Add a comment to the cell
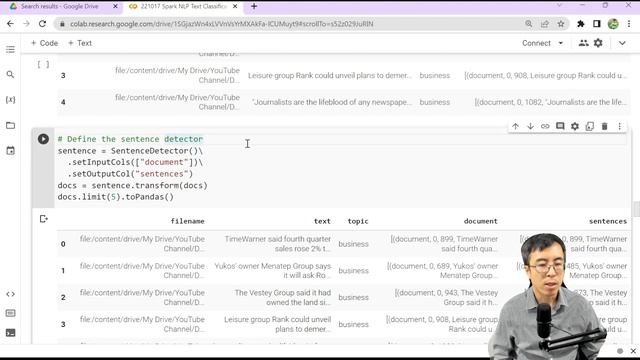640x360 pixels. (x=560, y=127)
